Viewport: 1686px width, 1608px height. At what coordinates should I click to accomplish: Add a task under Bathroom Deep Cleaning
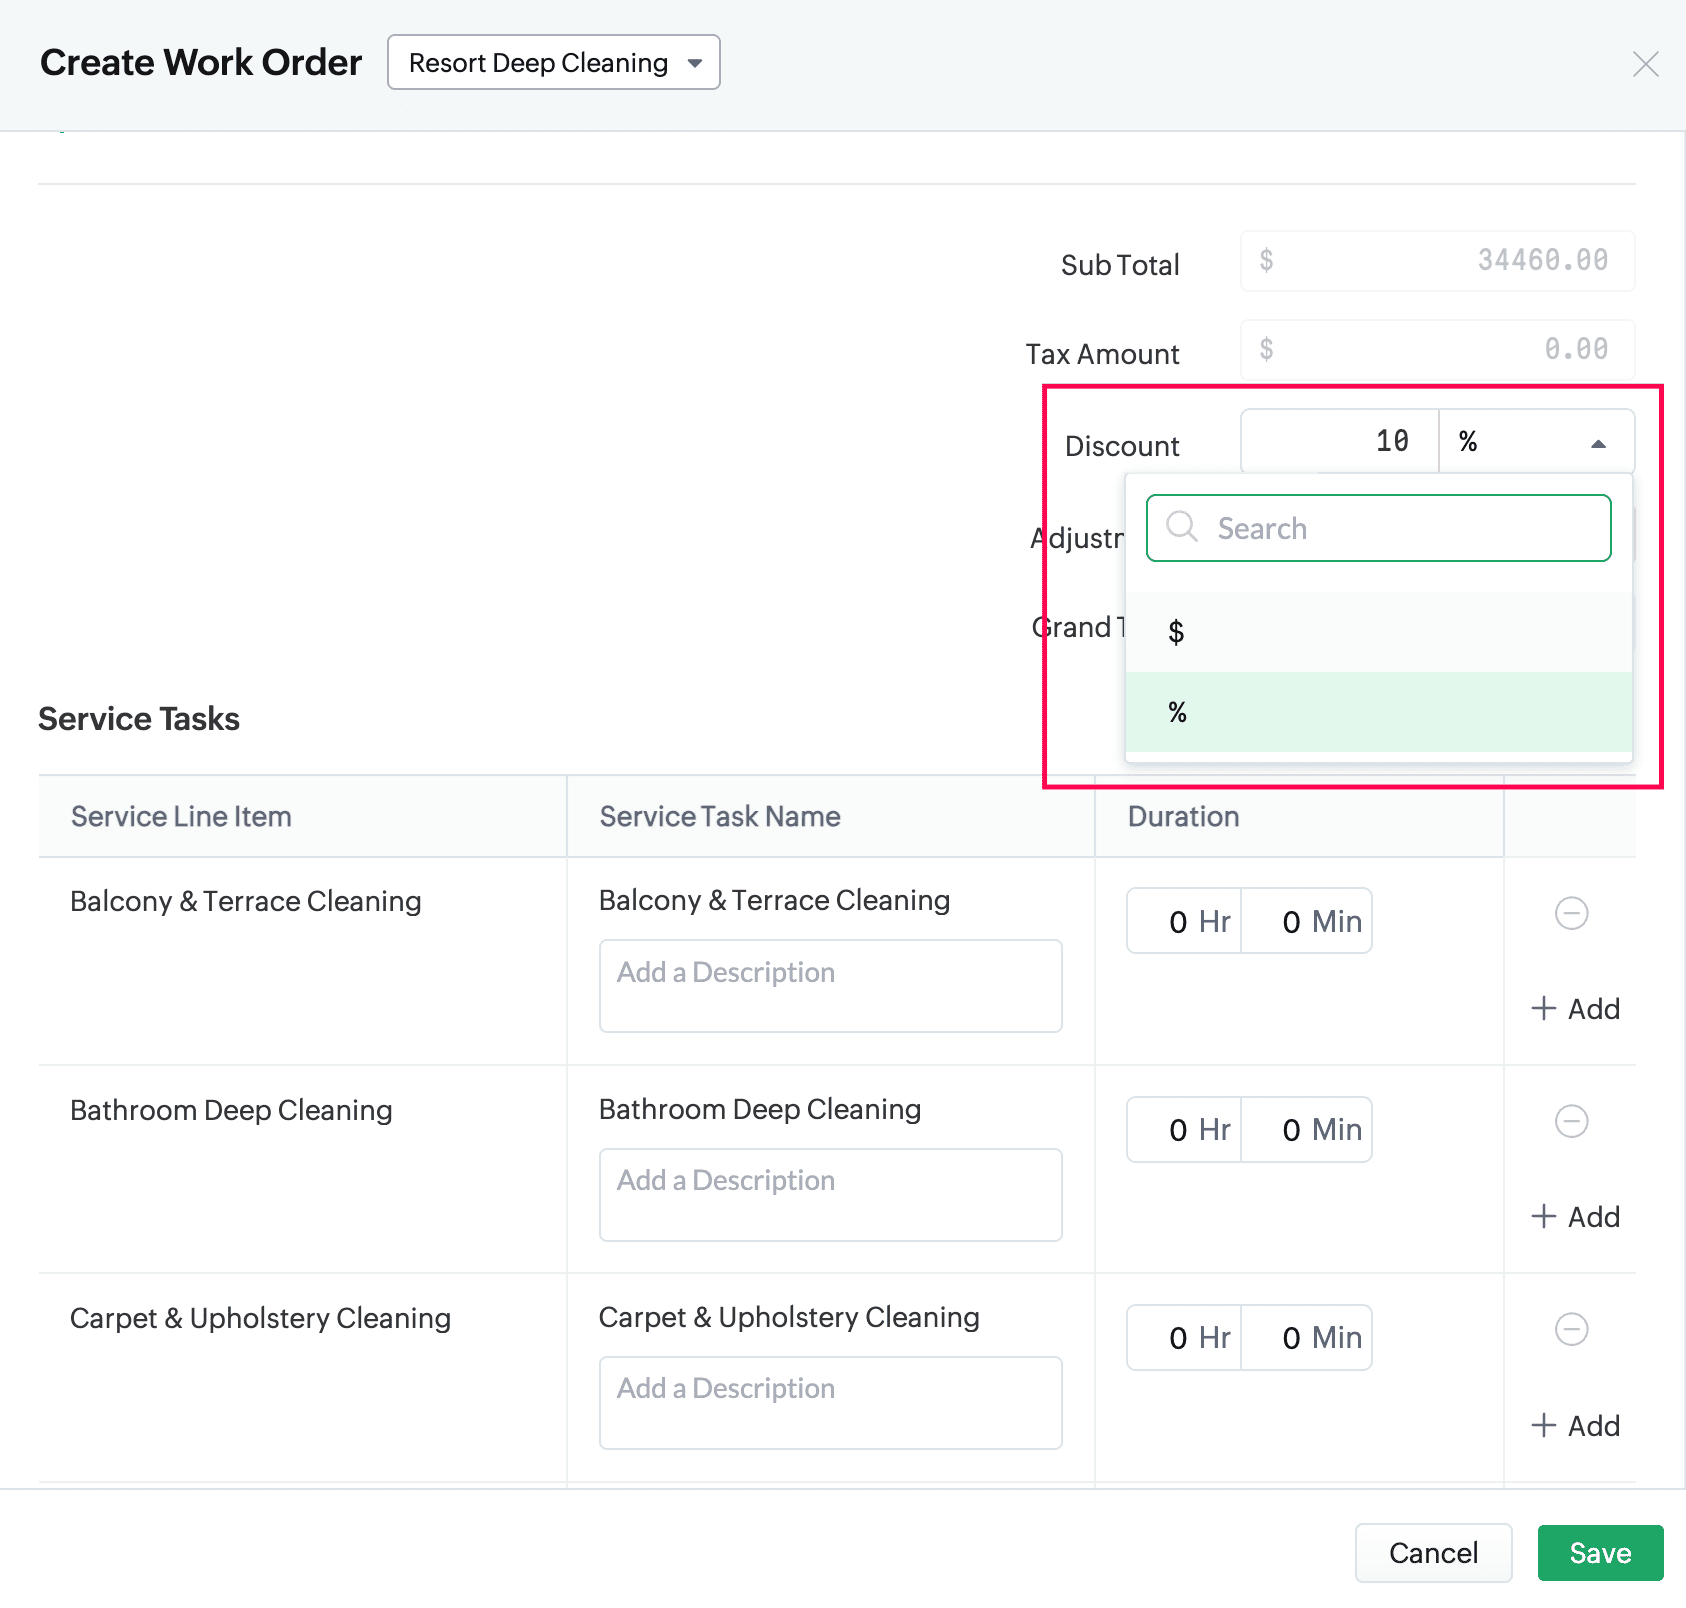tap(1575, 1217)
